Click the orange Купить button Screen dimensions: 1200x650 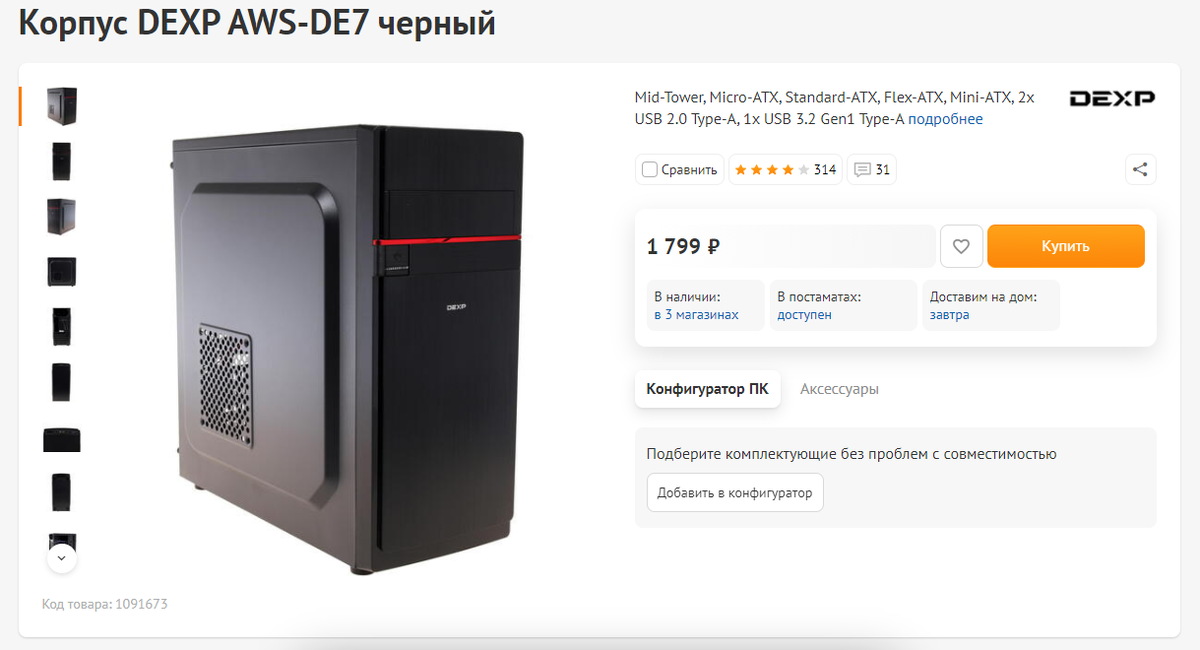1066,246
